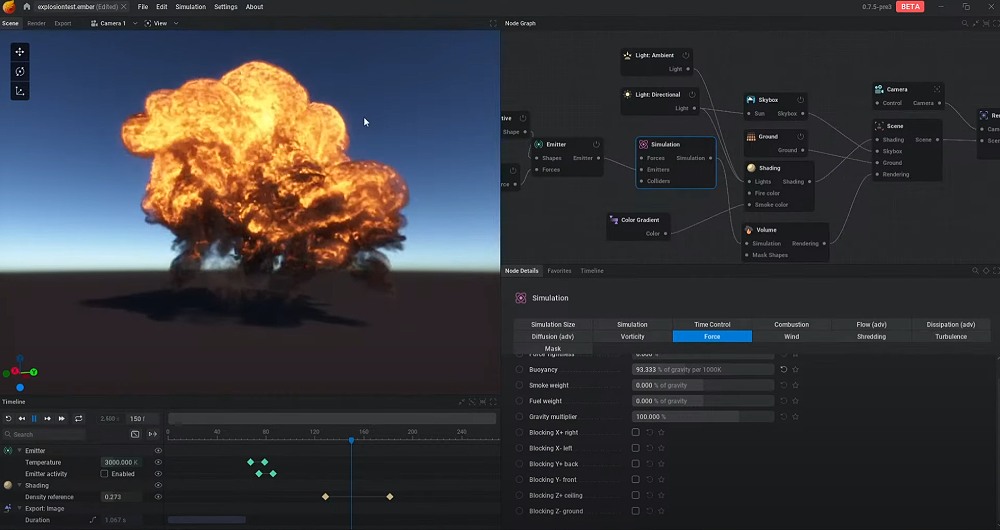
Task: Click the Smoke weight slider
Action: click(703, 385)
